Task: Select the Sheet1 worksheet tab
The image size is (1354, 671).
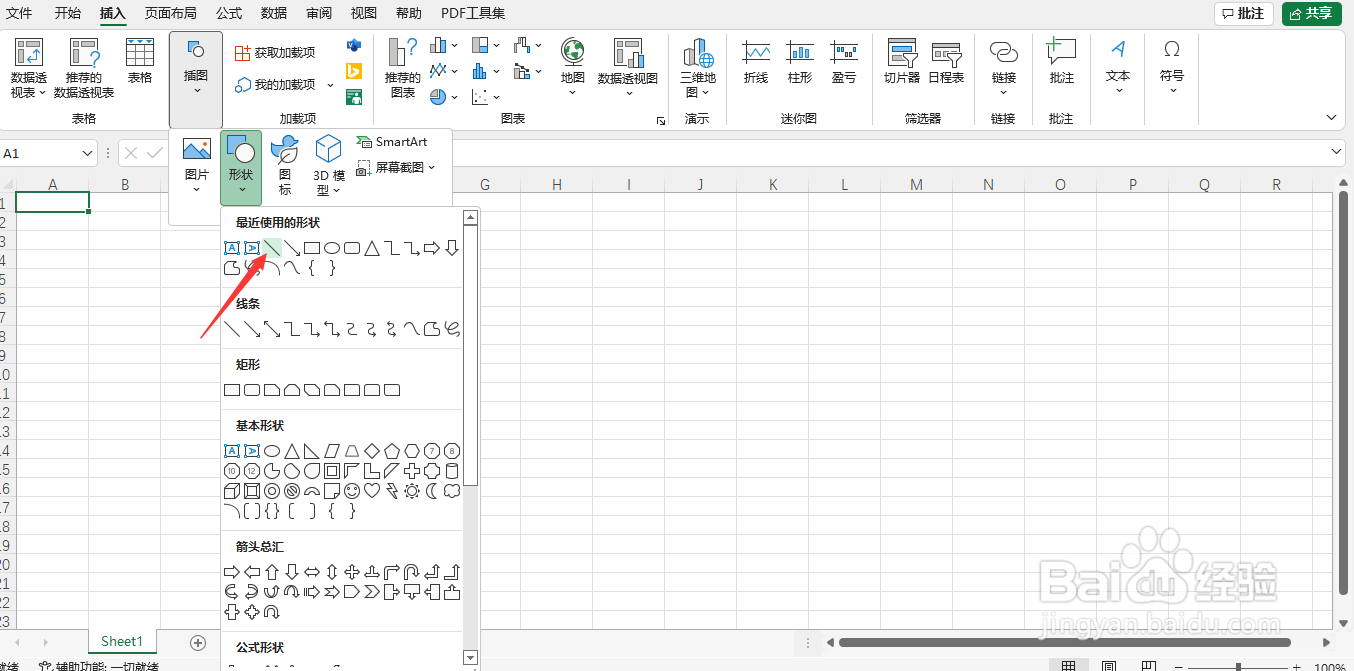Action: tap(122, 641)
